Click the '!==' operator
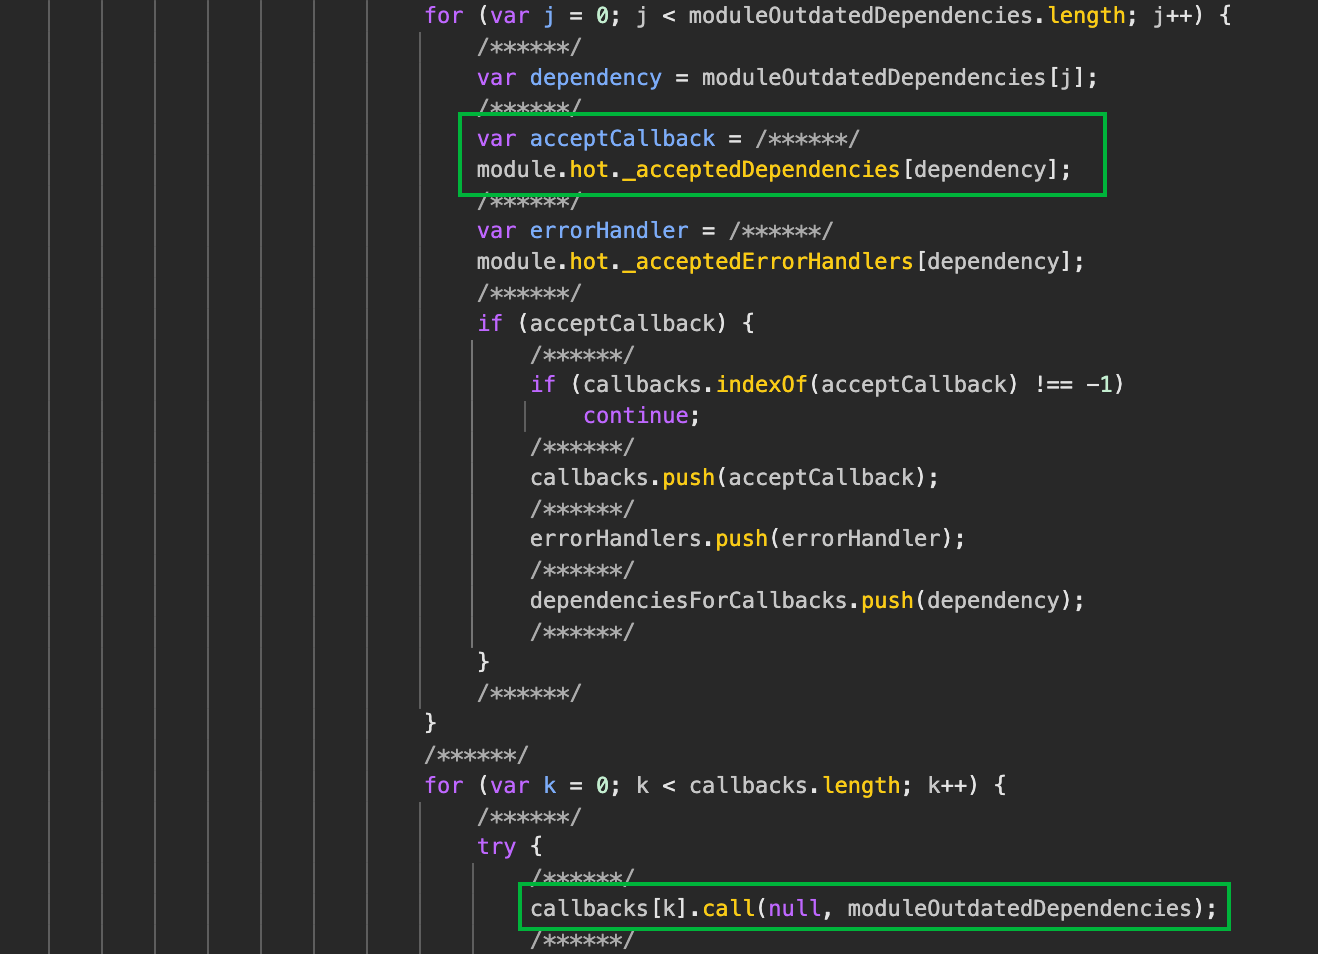 pos(1054,385)
